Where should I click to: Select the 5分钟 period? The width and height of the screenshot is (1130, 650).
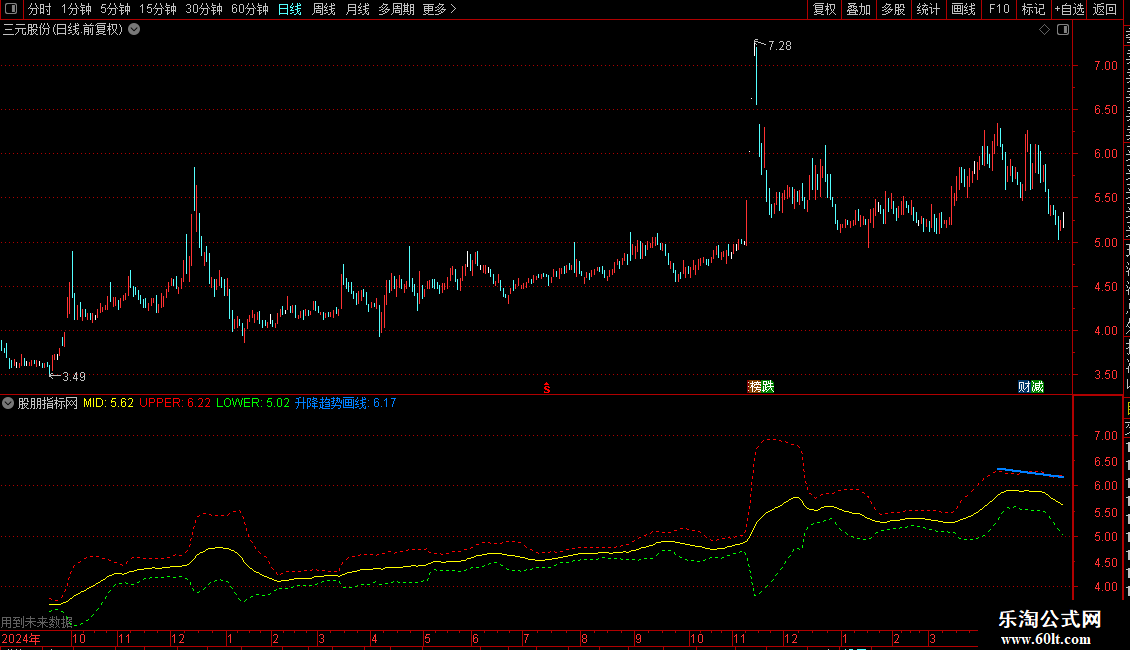point(115,9)
